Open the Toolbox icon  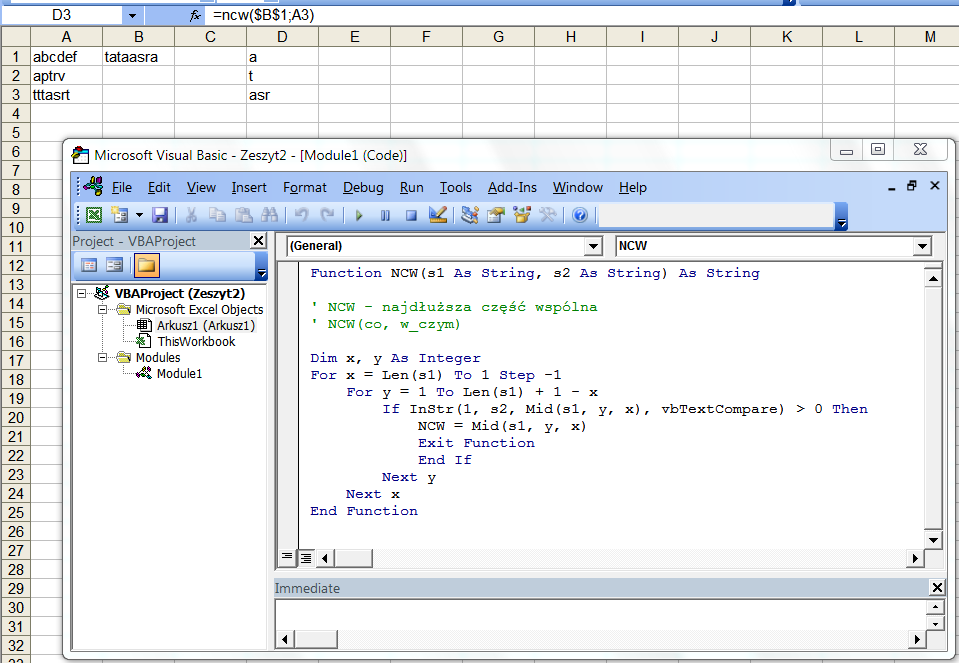click(547, 215)
